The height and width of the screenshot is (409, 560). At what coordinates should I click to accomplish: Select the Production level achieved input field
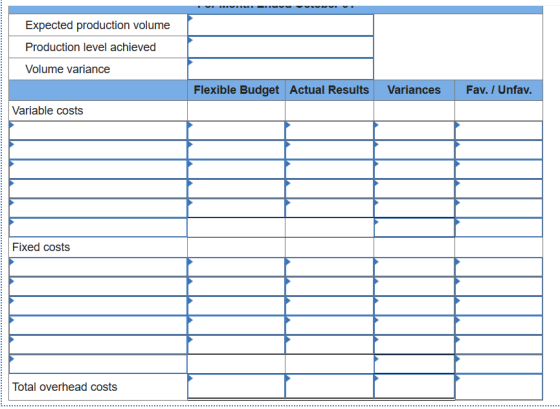(x=280, y=47)
